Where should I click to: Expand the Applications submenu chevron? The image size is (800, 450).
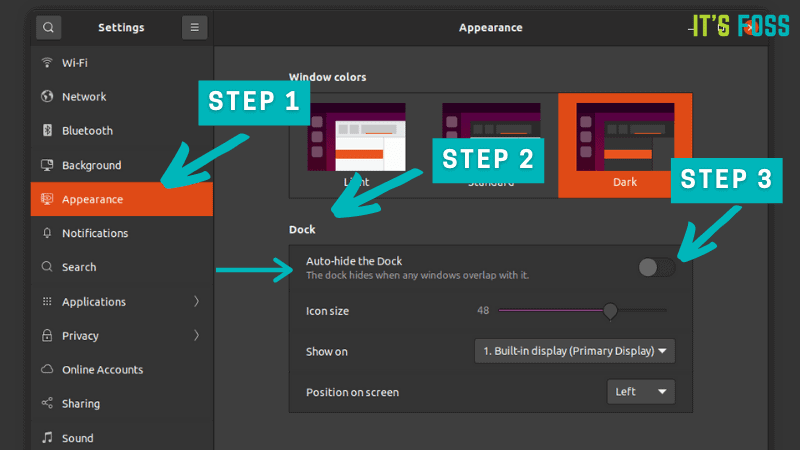tap(196, 302)
